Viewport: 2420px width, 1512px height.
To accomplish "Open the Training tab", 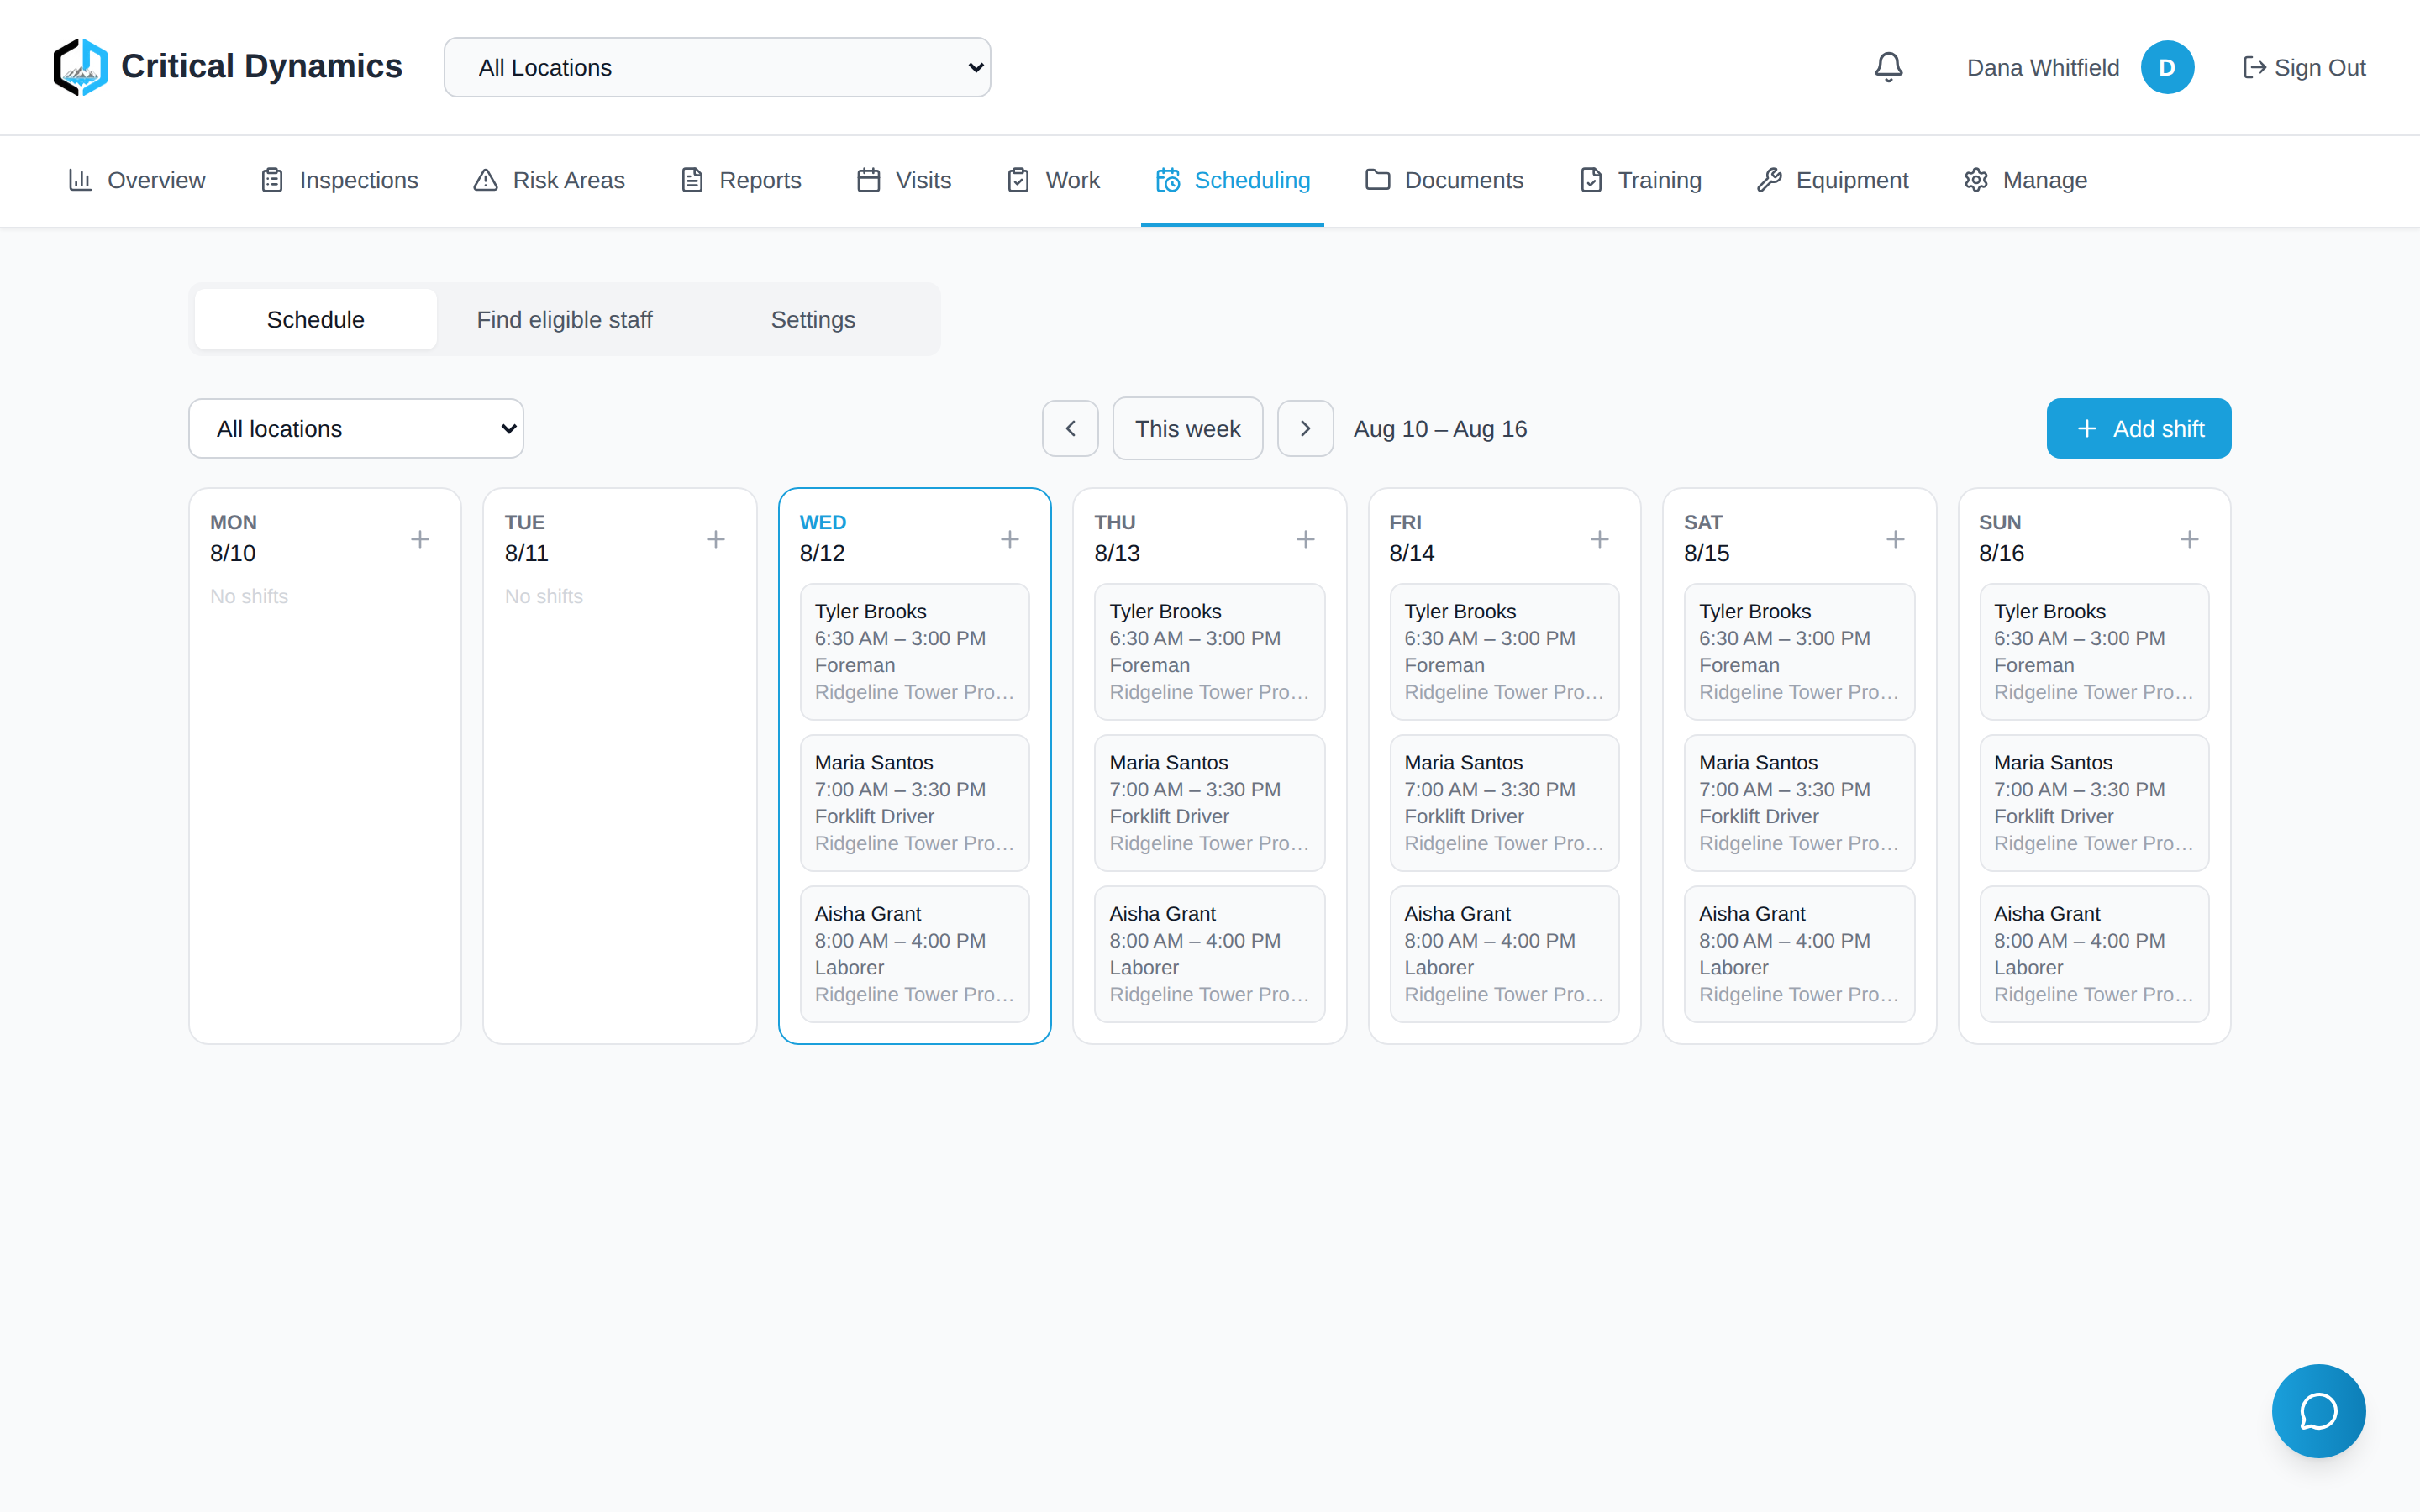I will (1640, 180).
